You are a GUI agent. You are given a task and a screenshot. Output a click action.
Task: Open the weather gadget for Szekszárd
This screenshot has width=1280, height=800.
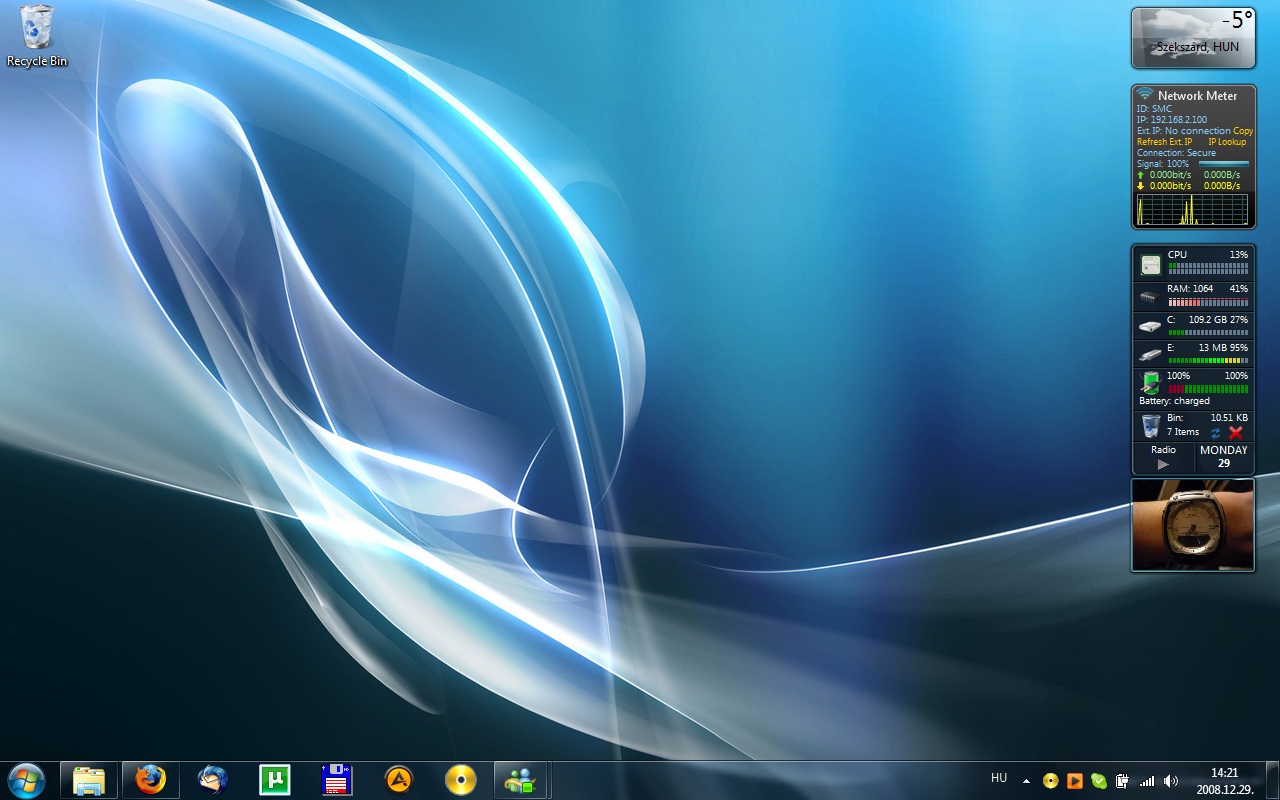pyautogui.click(x=1193, y=38)
